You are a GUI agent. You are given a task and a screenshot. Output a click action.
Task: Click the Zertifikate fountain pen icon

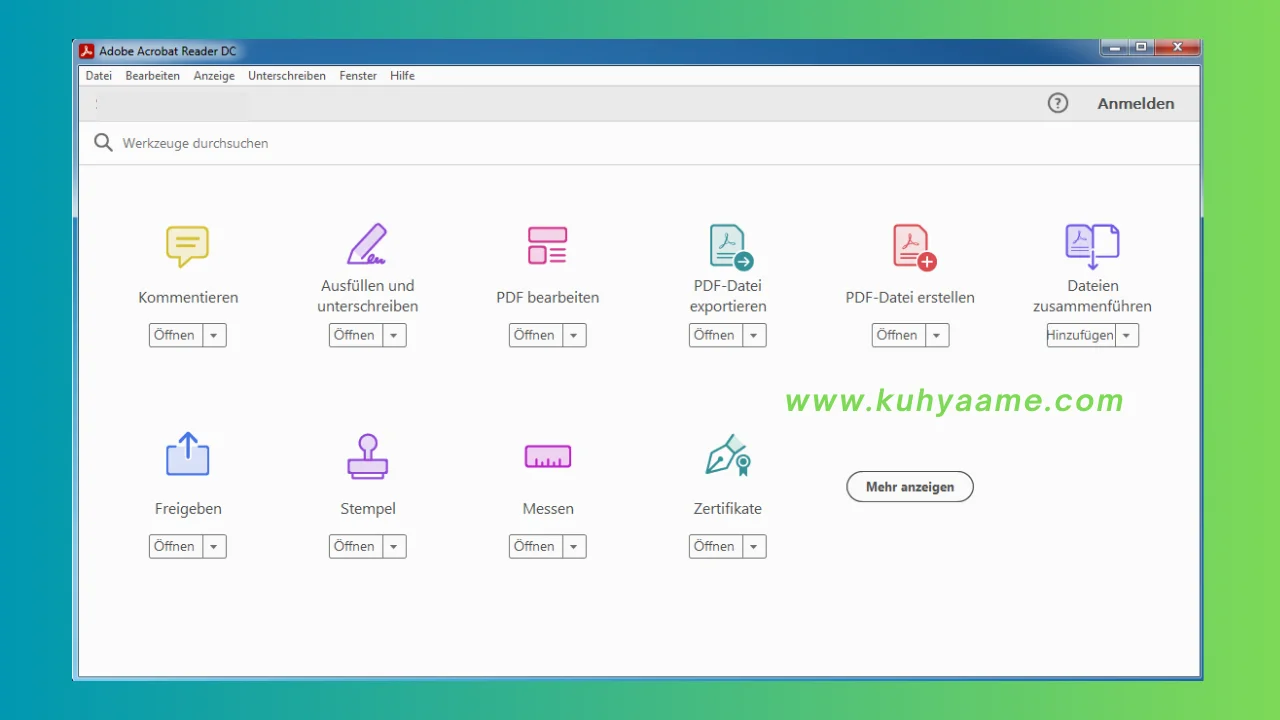click(728, 455)
